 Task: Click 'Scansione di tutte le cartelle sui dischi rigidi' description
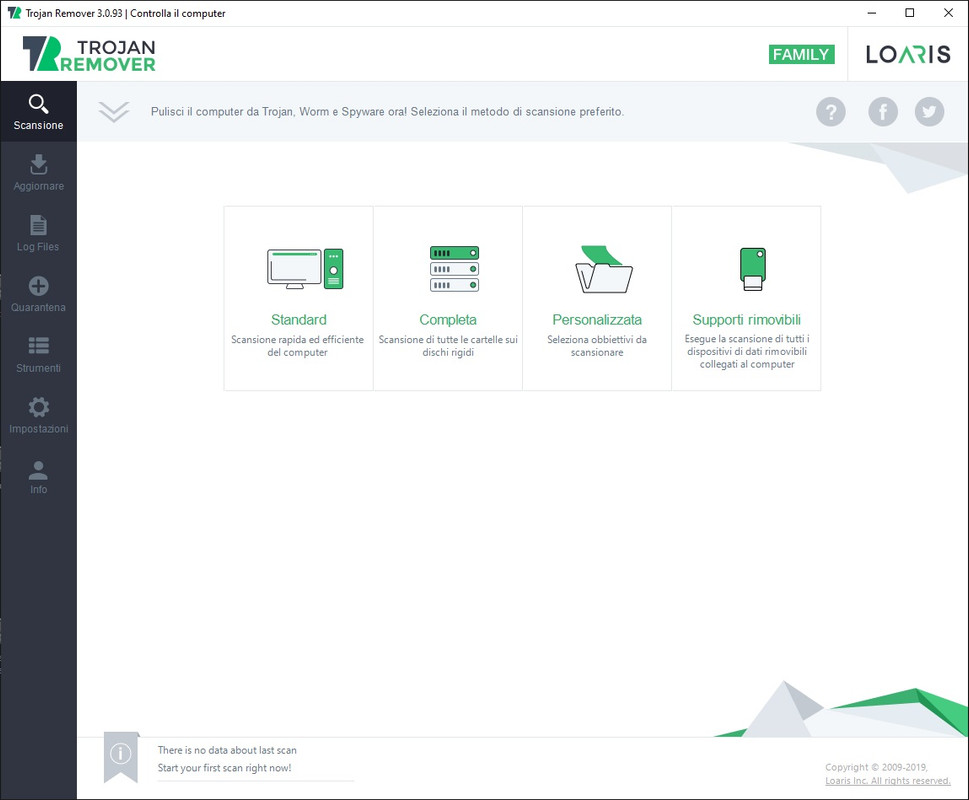click(x=448, y=346)
